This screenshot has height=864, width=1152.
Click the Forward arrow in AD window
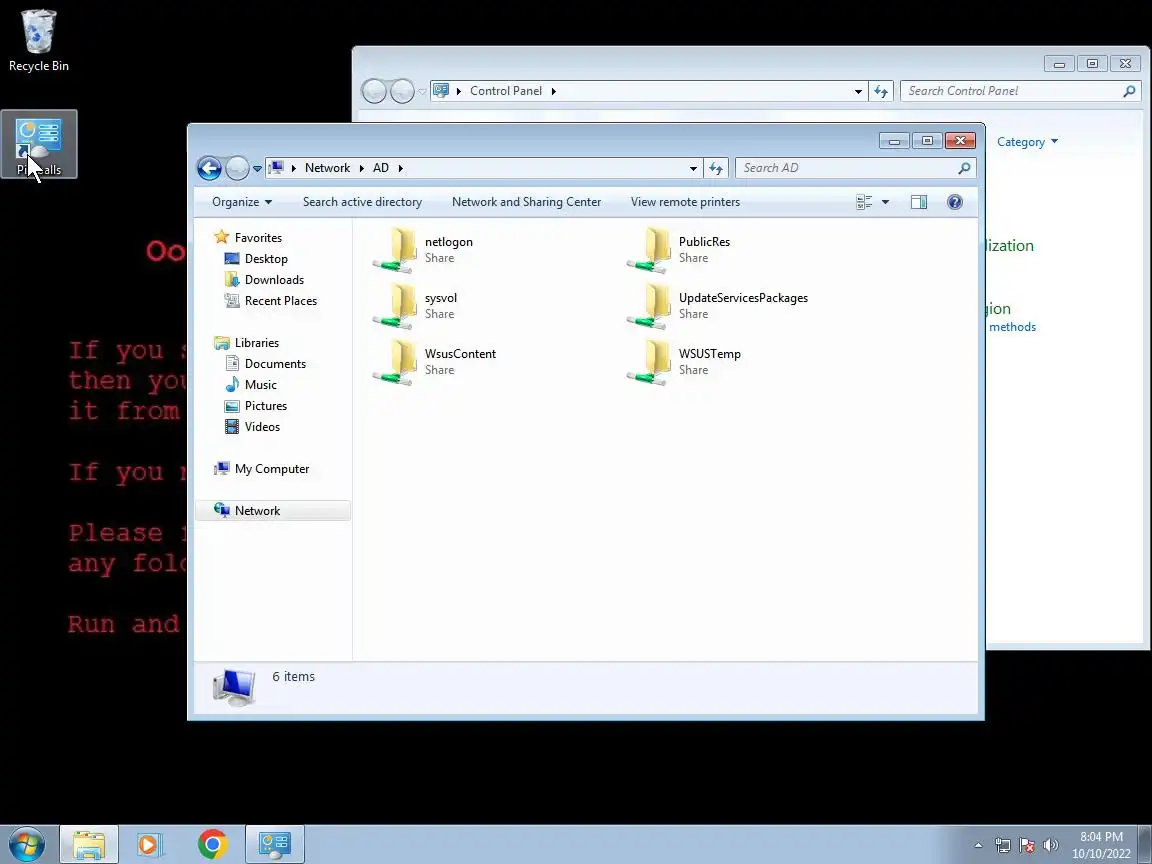pos(237,168)
